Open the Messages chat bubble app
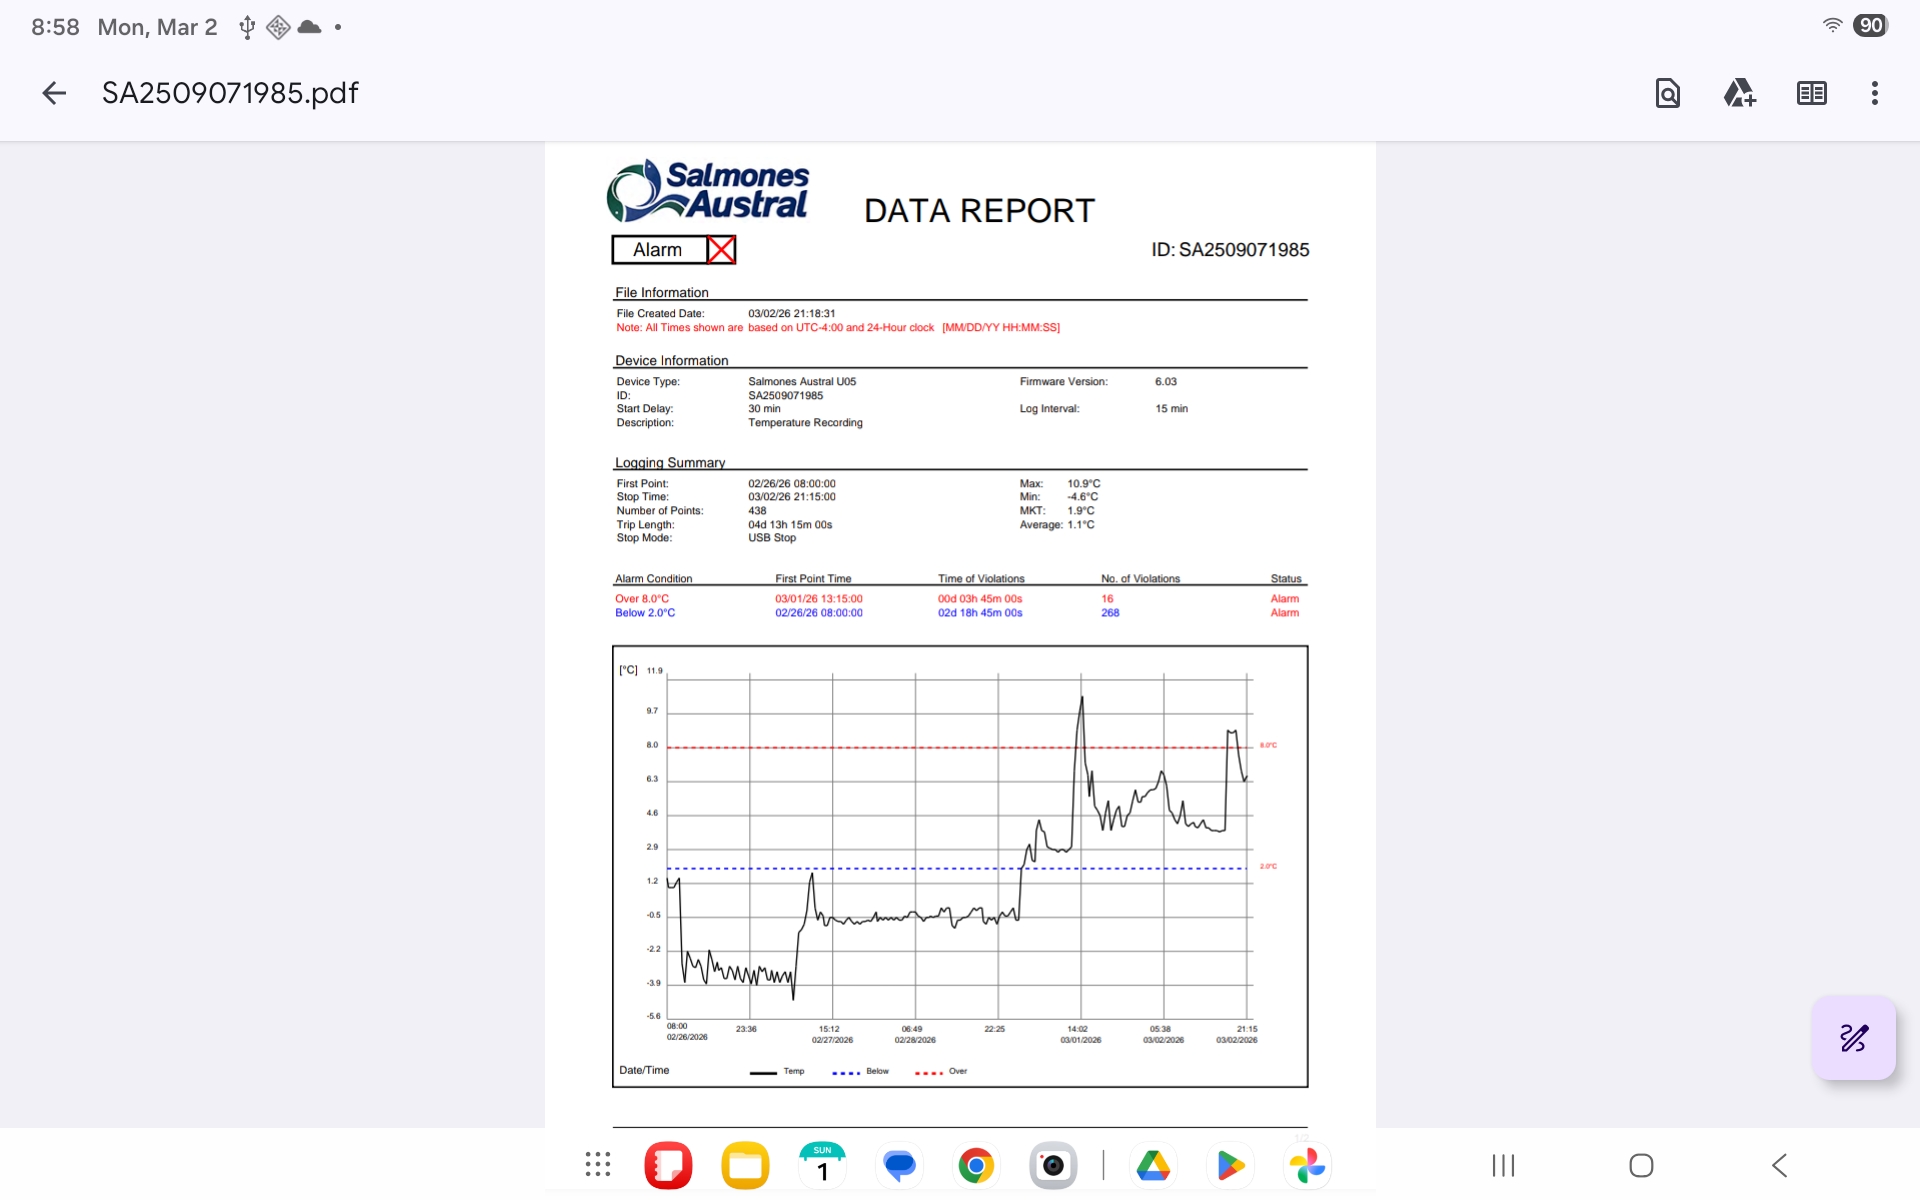The width and height of the screenshot is (1920, 1200). tap(899, 1165)
